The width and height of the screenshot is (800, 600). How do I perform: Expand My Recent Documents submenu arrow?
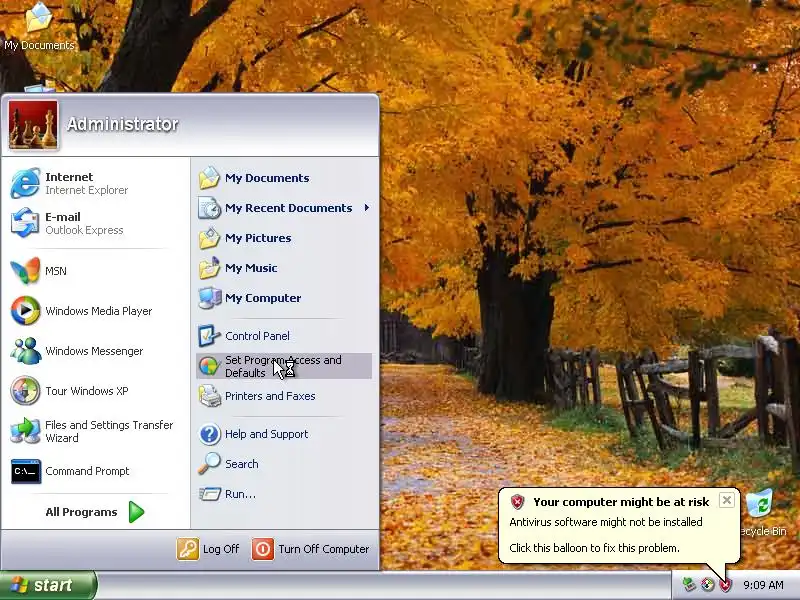[x=367, y=208]
